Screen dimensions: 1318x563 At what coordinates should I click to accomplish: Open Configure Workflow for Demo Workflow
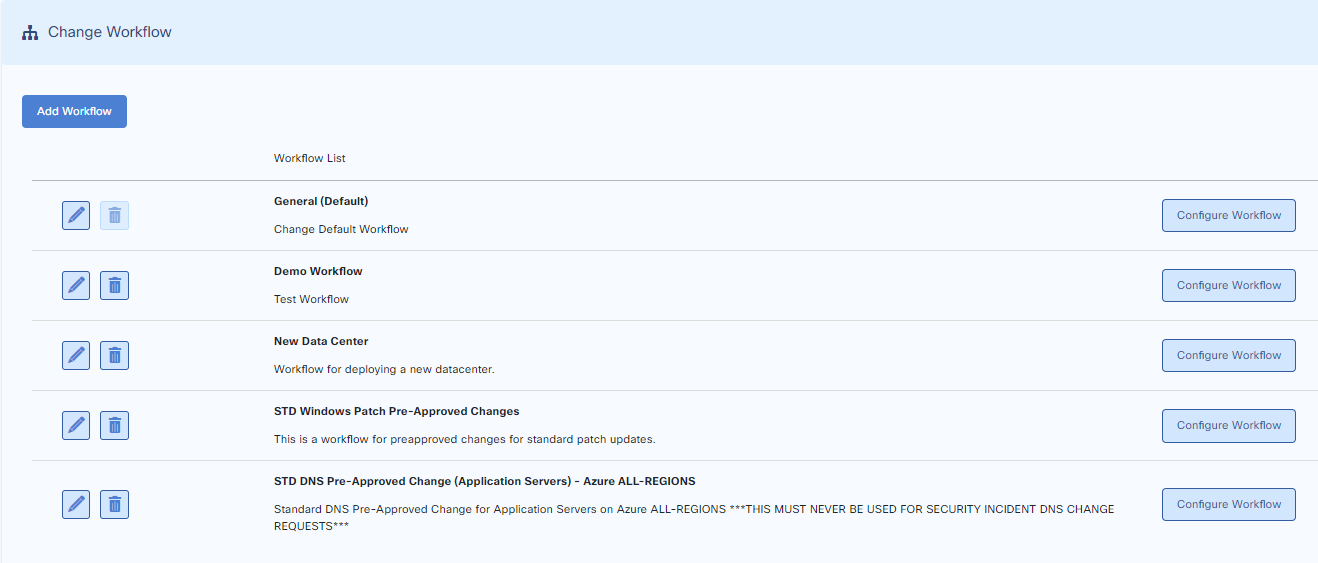[x=1228, y=285]
